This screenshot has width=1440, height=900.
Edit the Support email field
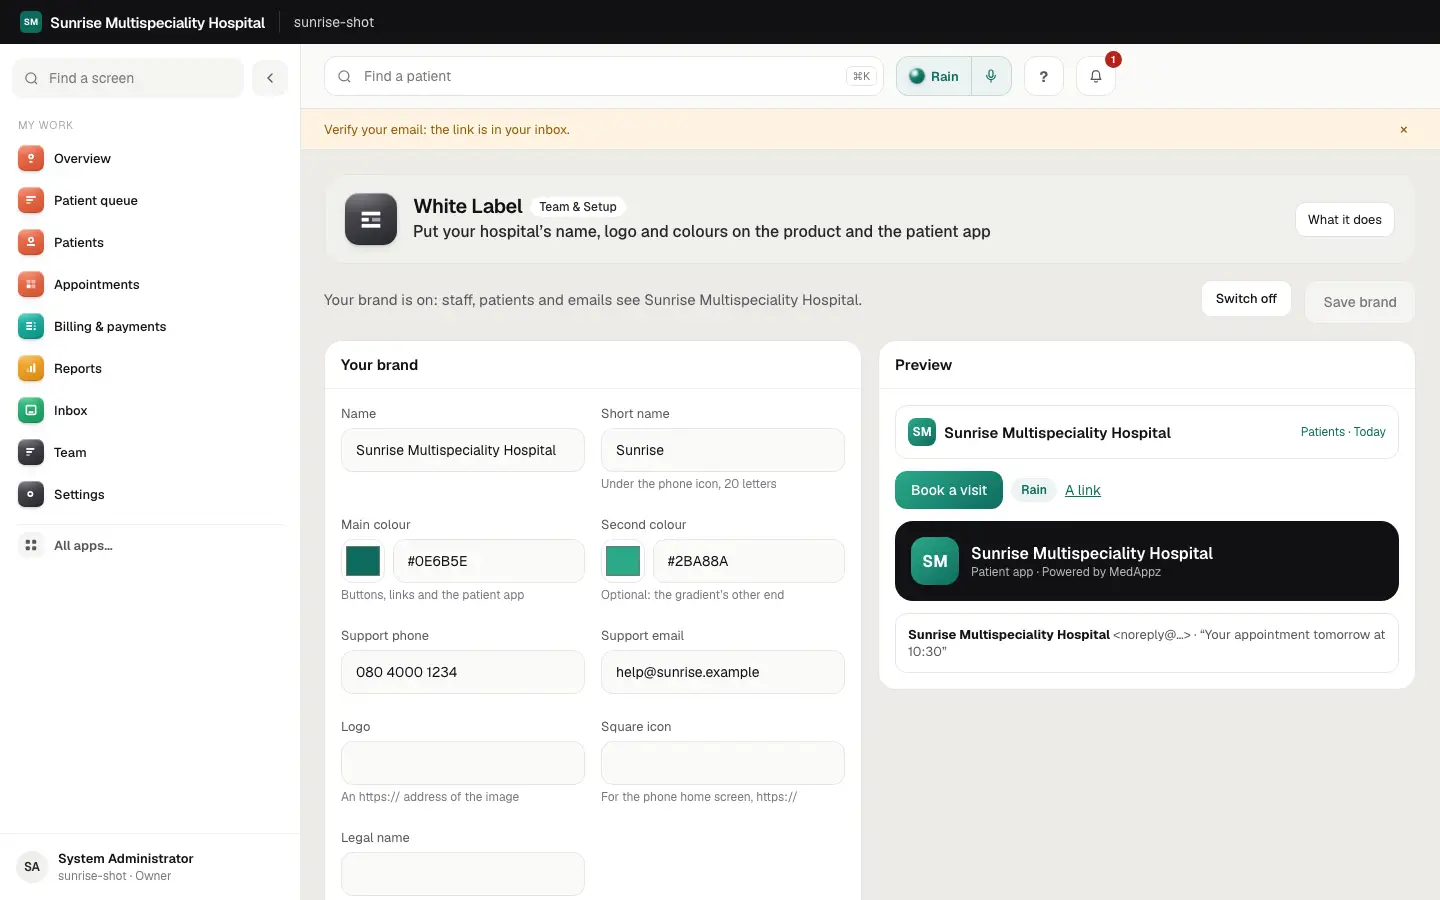[723, 672]
